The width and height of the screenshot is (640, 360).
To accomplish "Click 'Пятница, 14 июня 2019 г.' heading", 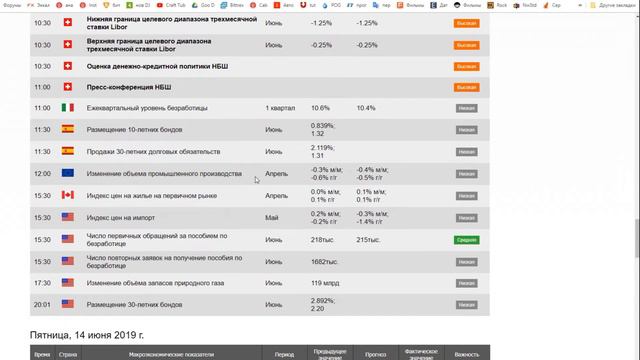I will click(x=87, y=335).
